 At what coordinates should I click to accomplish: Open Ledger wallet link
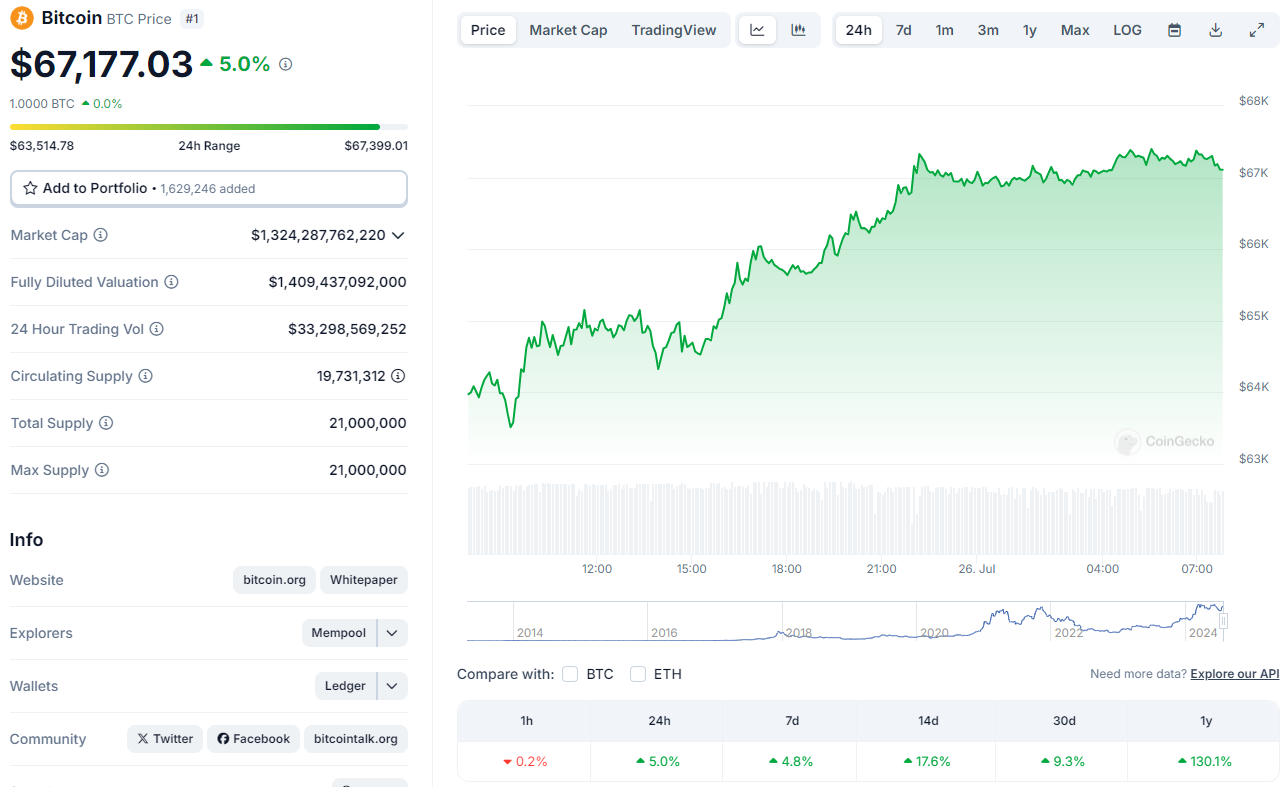tap(345, 686)
